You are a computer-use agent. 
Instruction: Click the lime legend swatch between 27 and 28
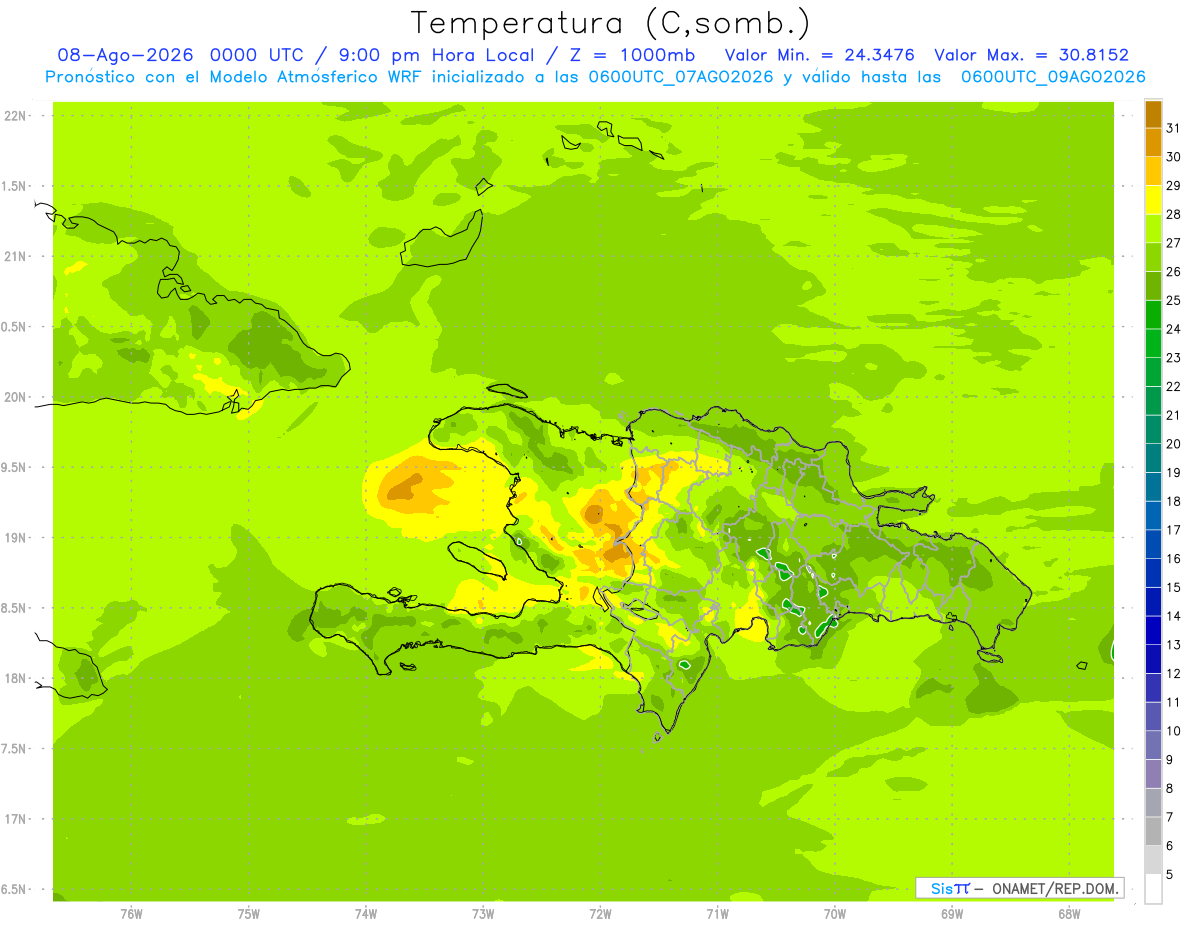1153,228
